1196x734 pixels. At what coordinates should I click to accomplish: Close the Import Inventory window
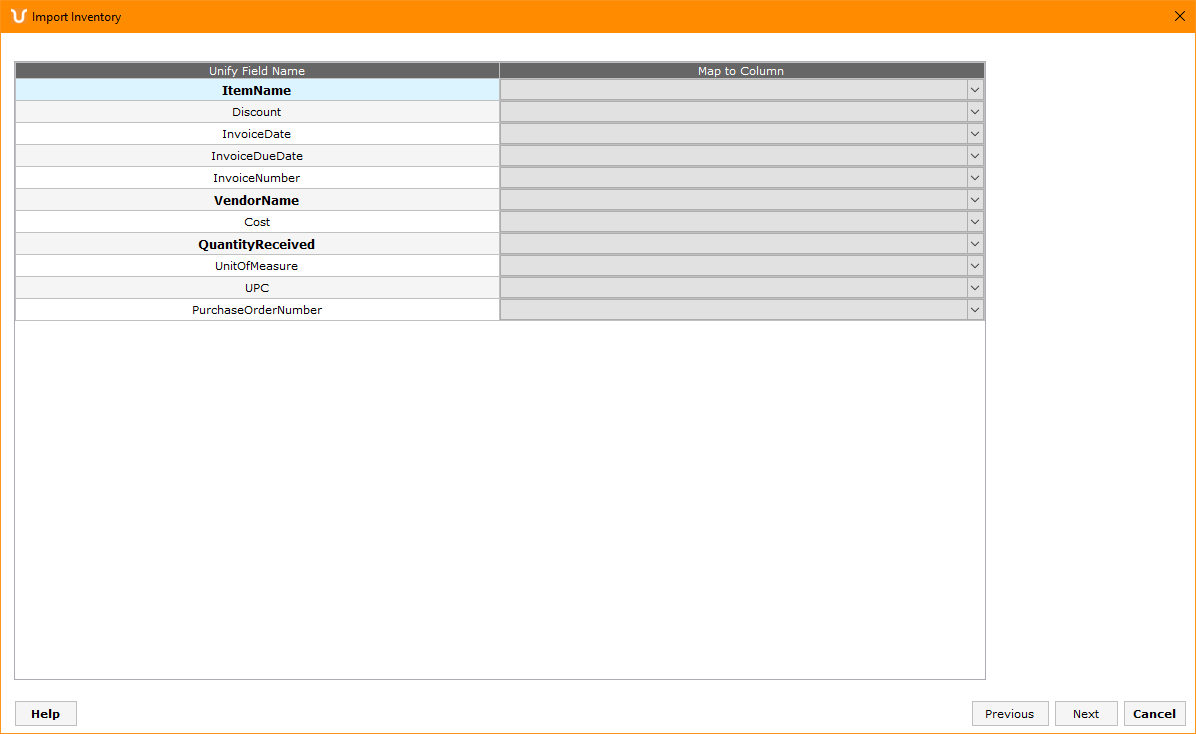[1179, 16]
